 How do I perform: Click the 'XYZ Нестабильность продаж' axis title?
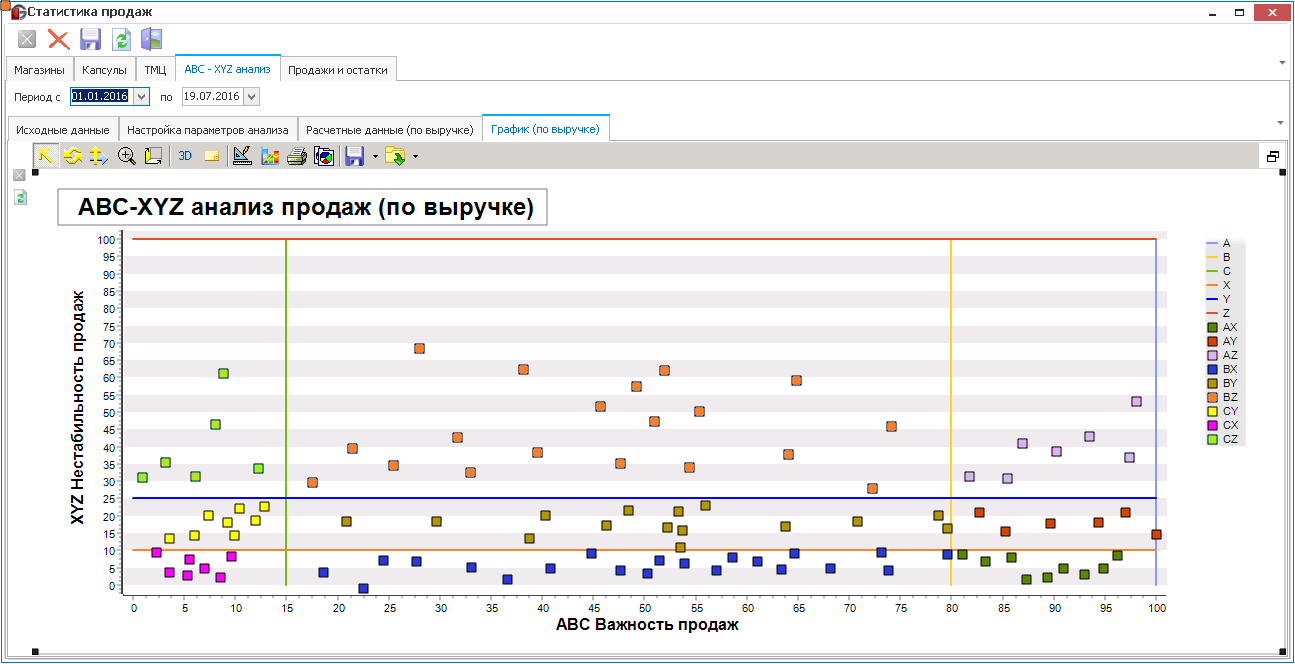pyautogui.click(x=77, y=408)
